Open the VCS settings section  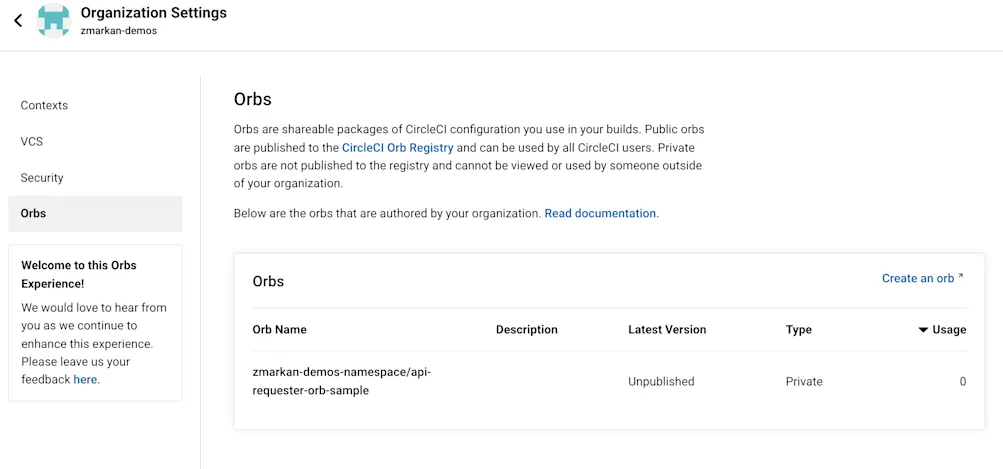32,141
